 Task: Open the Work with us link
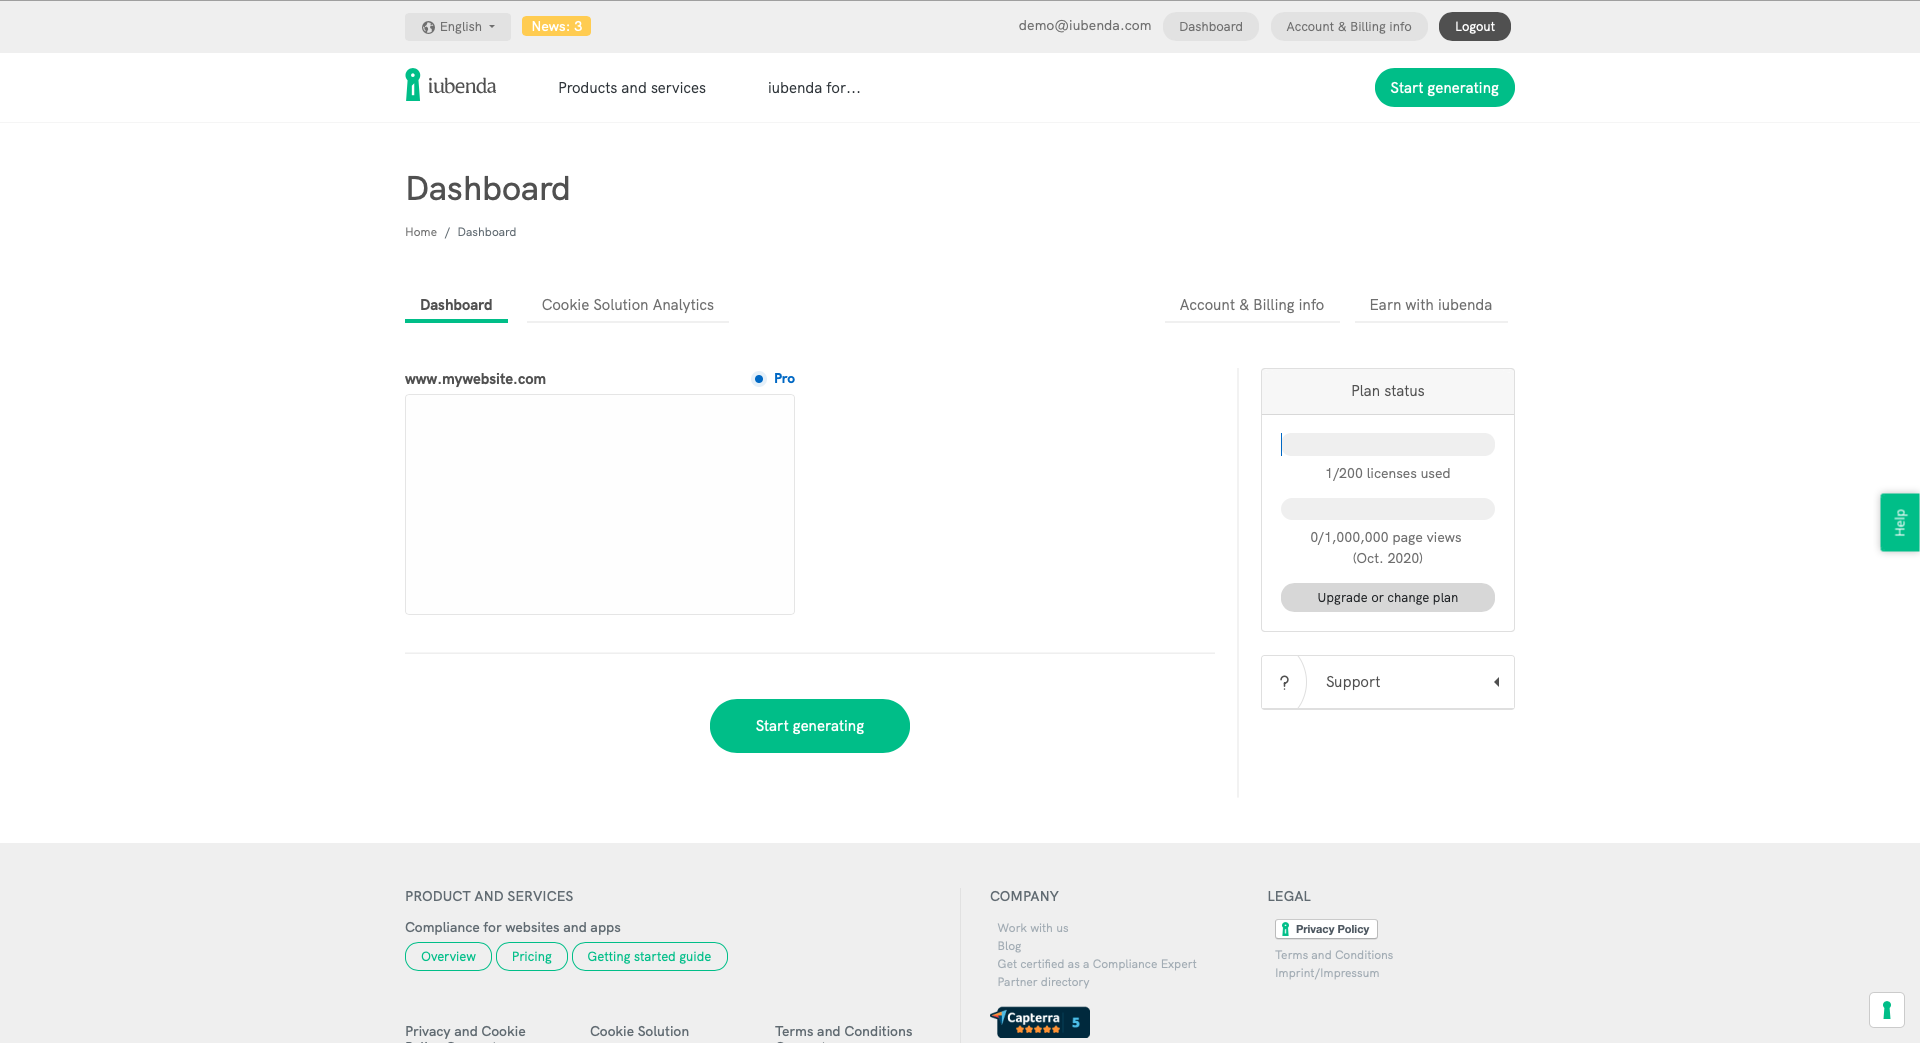pos(1033,928)
